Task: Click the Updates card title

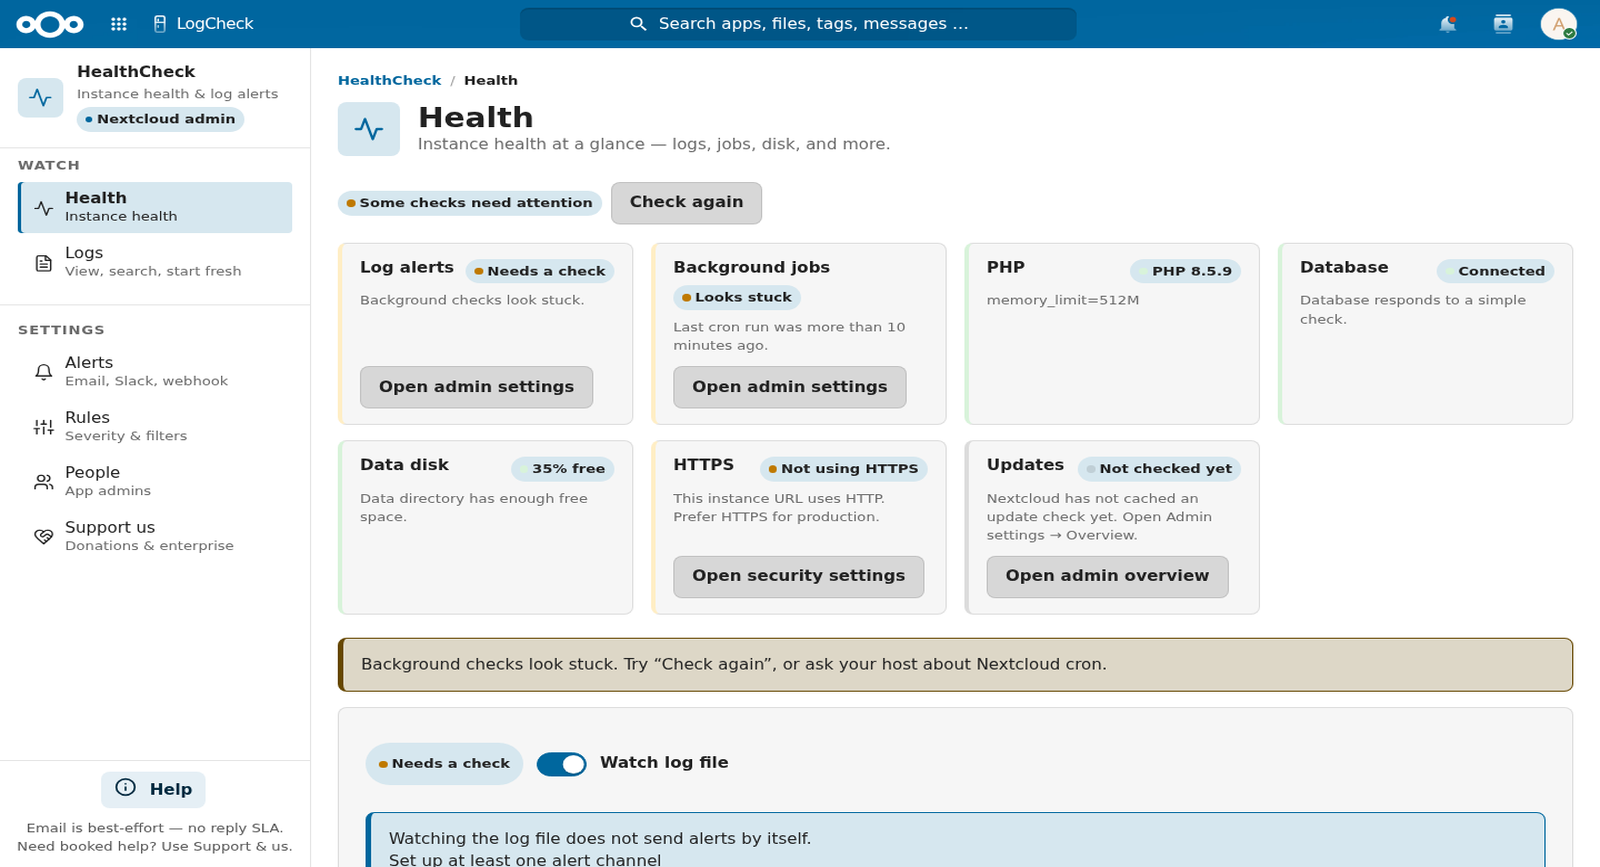Action: pos(1025,465)
